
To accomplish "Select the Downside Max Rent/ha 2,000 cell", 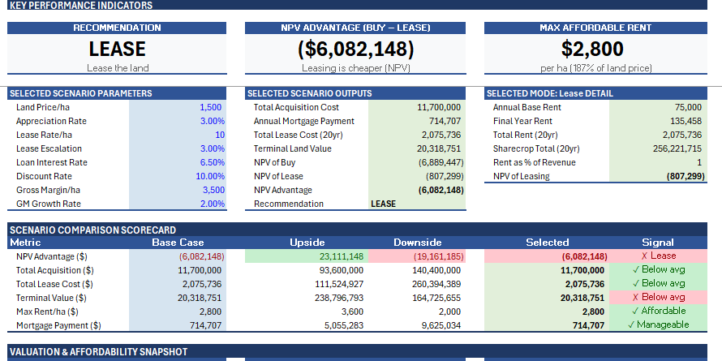I will tap(417, 312).
